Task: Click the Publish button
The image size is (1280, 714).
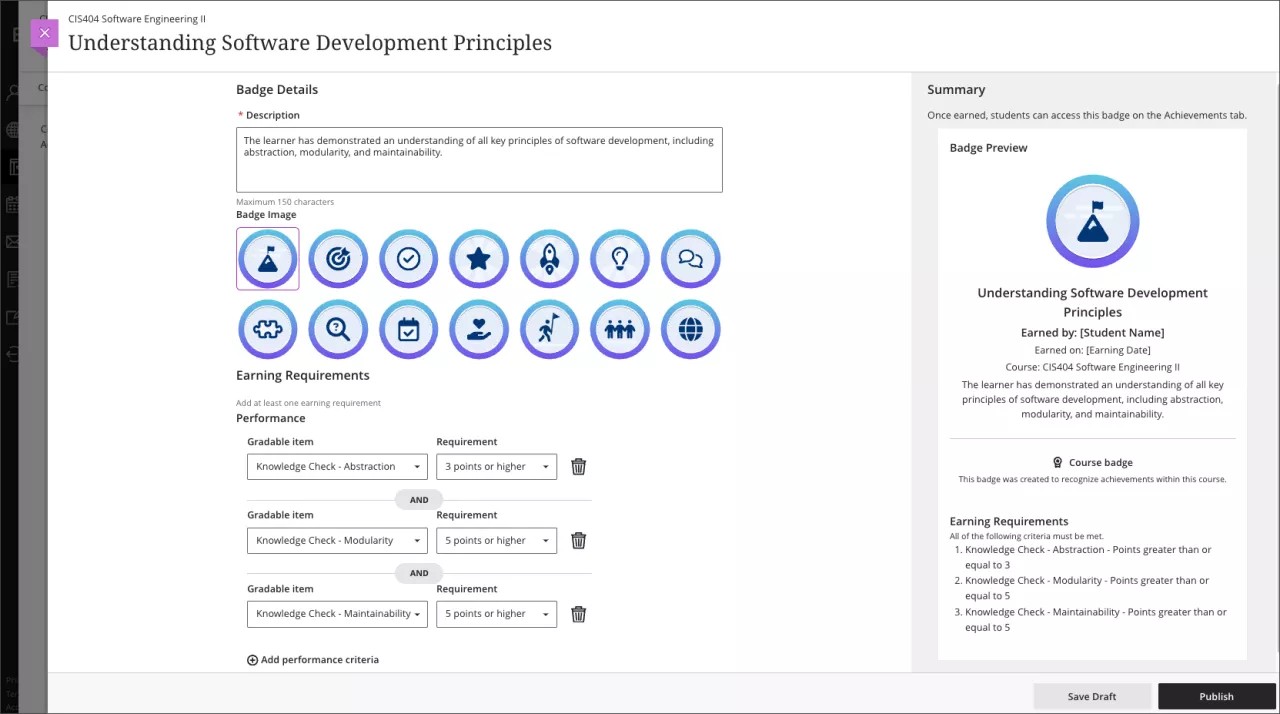Action: pyautogui.click(x=1216, y=696)
